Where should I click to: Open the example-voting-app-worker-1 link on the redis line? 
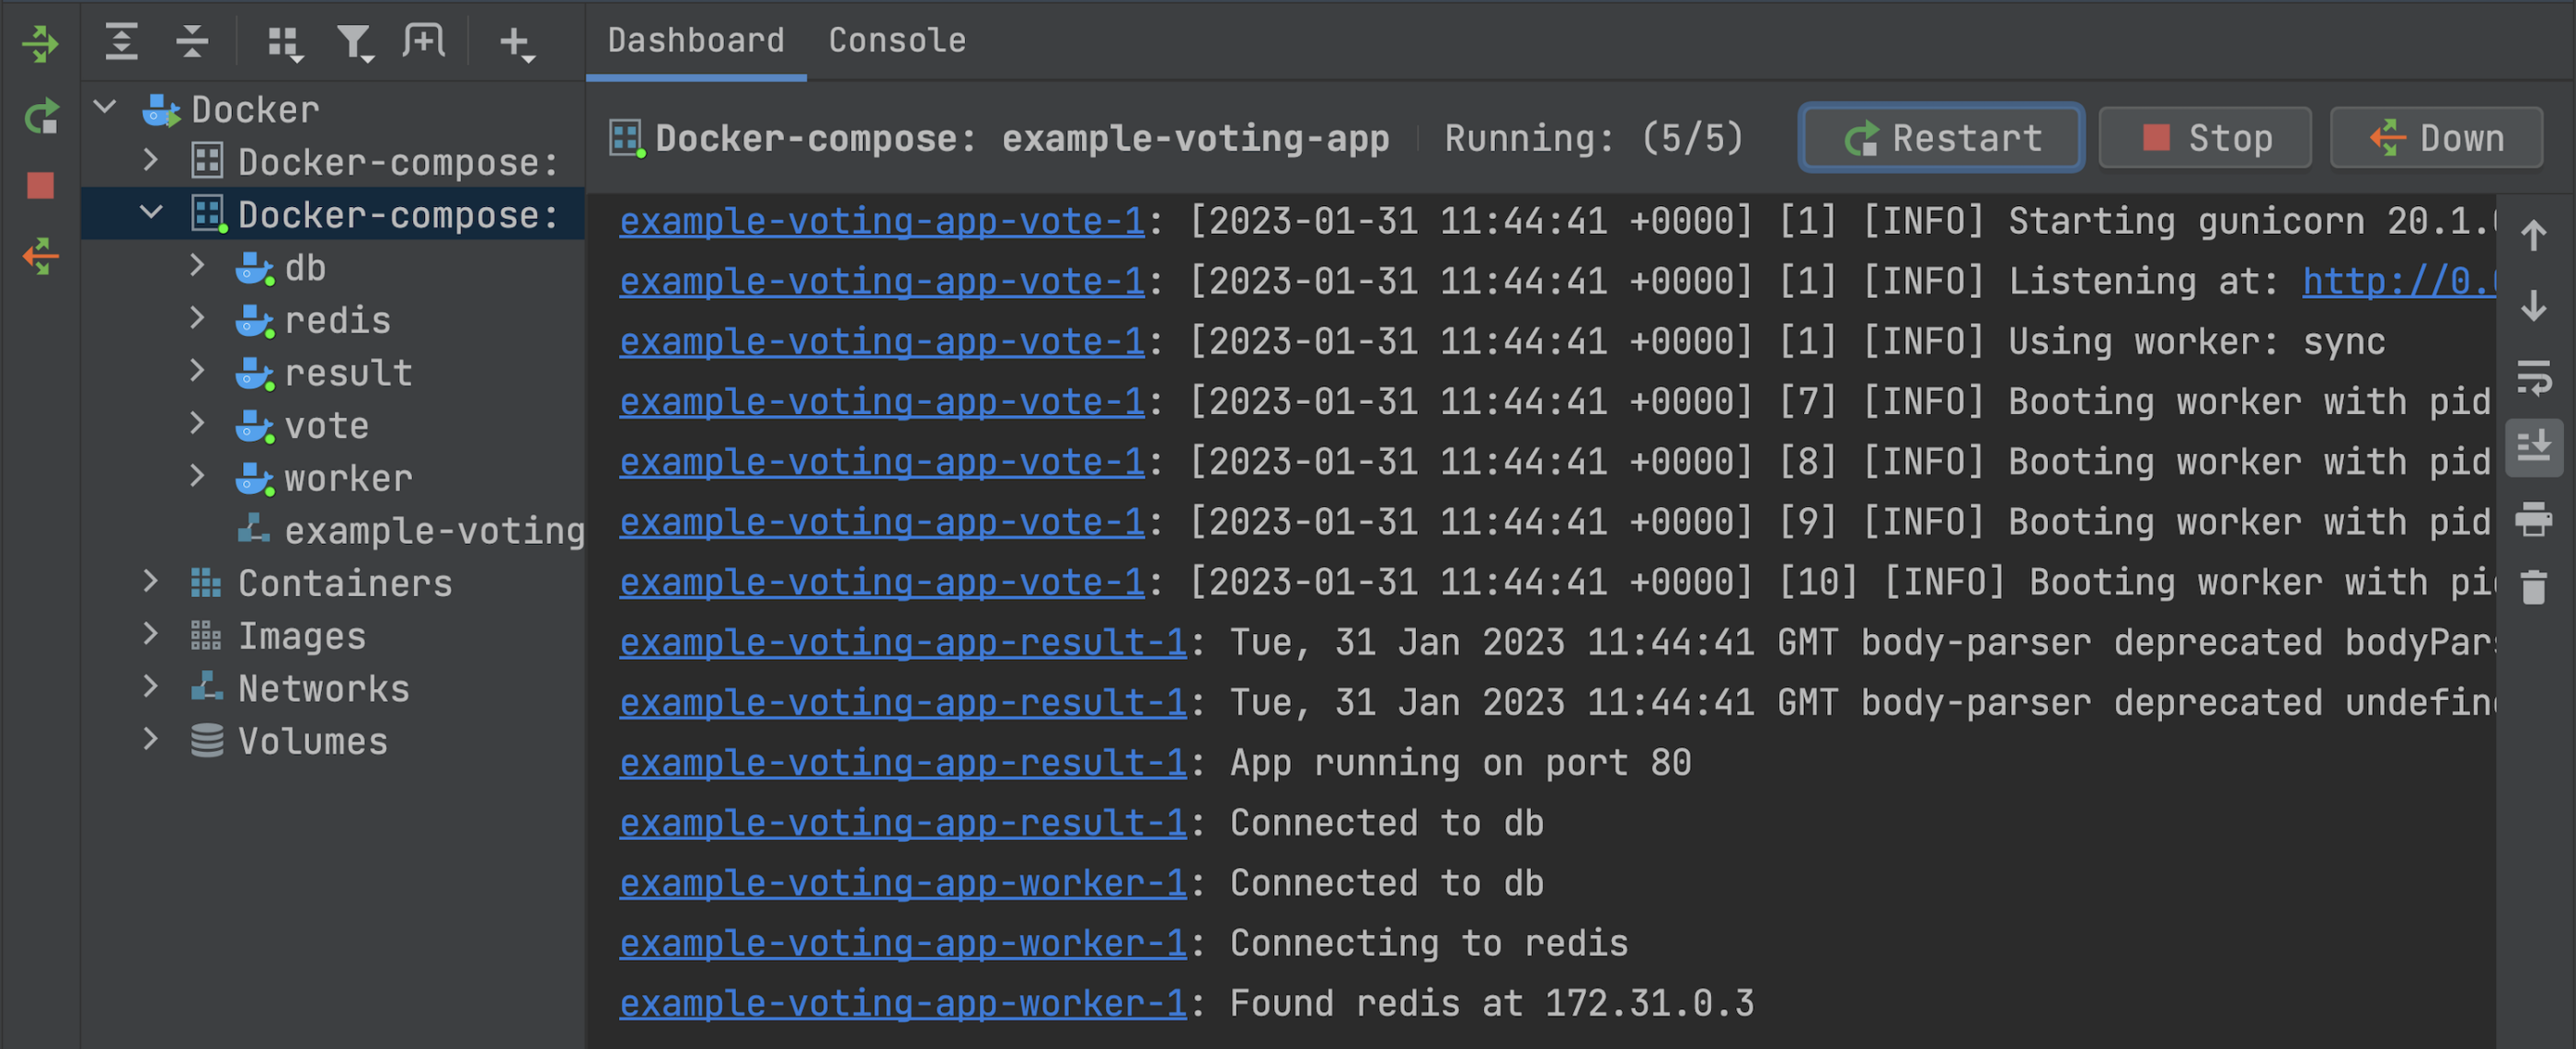tap(902, 943)
